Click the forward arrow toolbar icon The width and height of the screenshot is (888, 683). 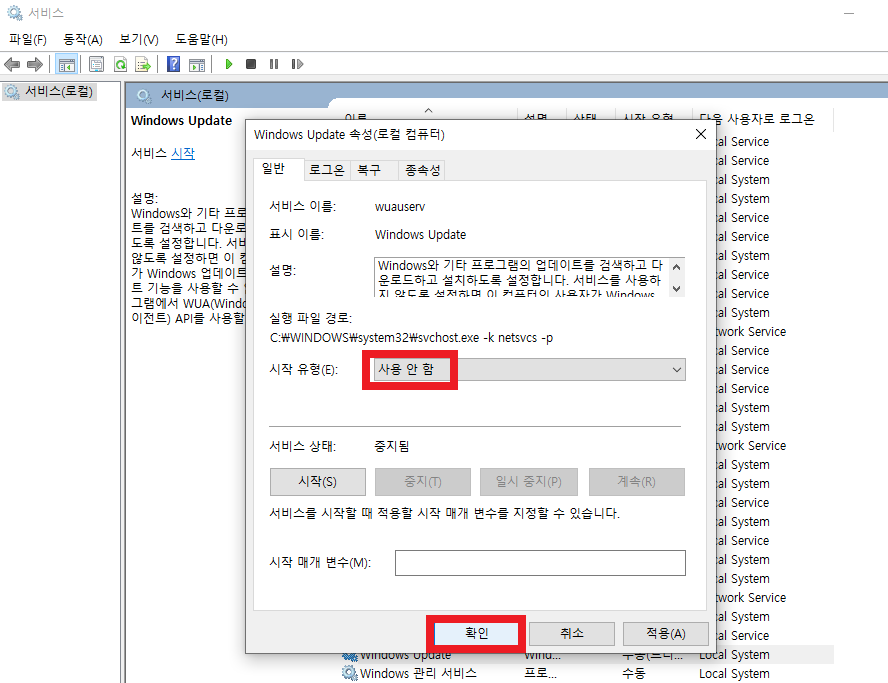coord(35,65)
